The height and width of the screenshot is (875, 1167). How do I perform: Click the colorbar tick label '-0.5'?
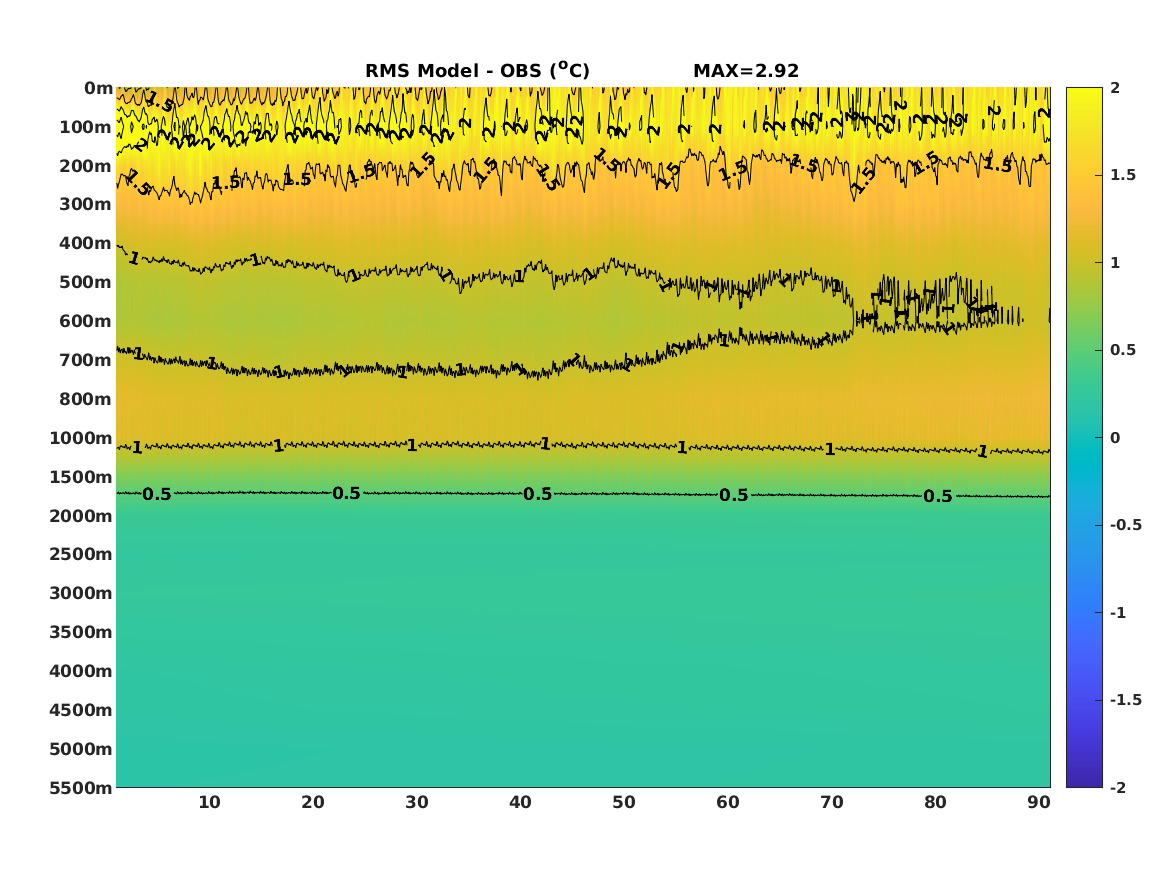[1126, 525]
